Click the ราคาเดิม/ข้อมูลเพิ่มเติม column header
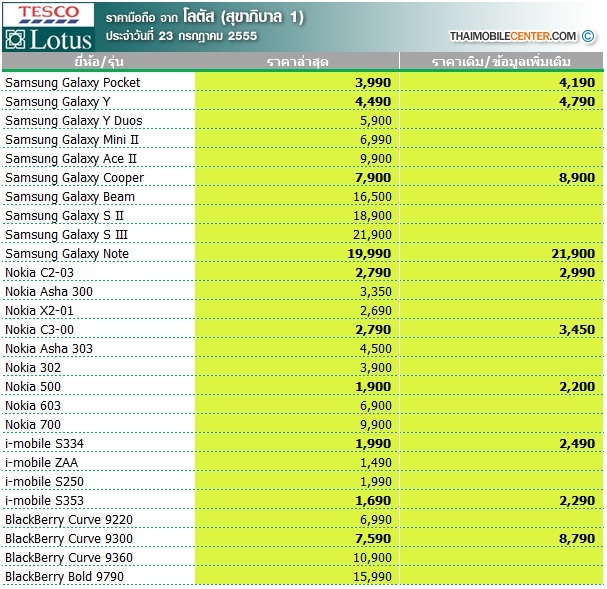The width and height of the screenshot is (607, 589). coord(501,62)
